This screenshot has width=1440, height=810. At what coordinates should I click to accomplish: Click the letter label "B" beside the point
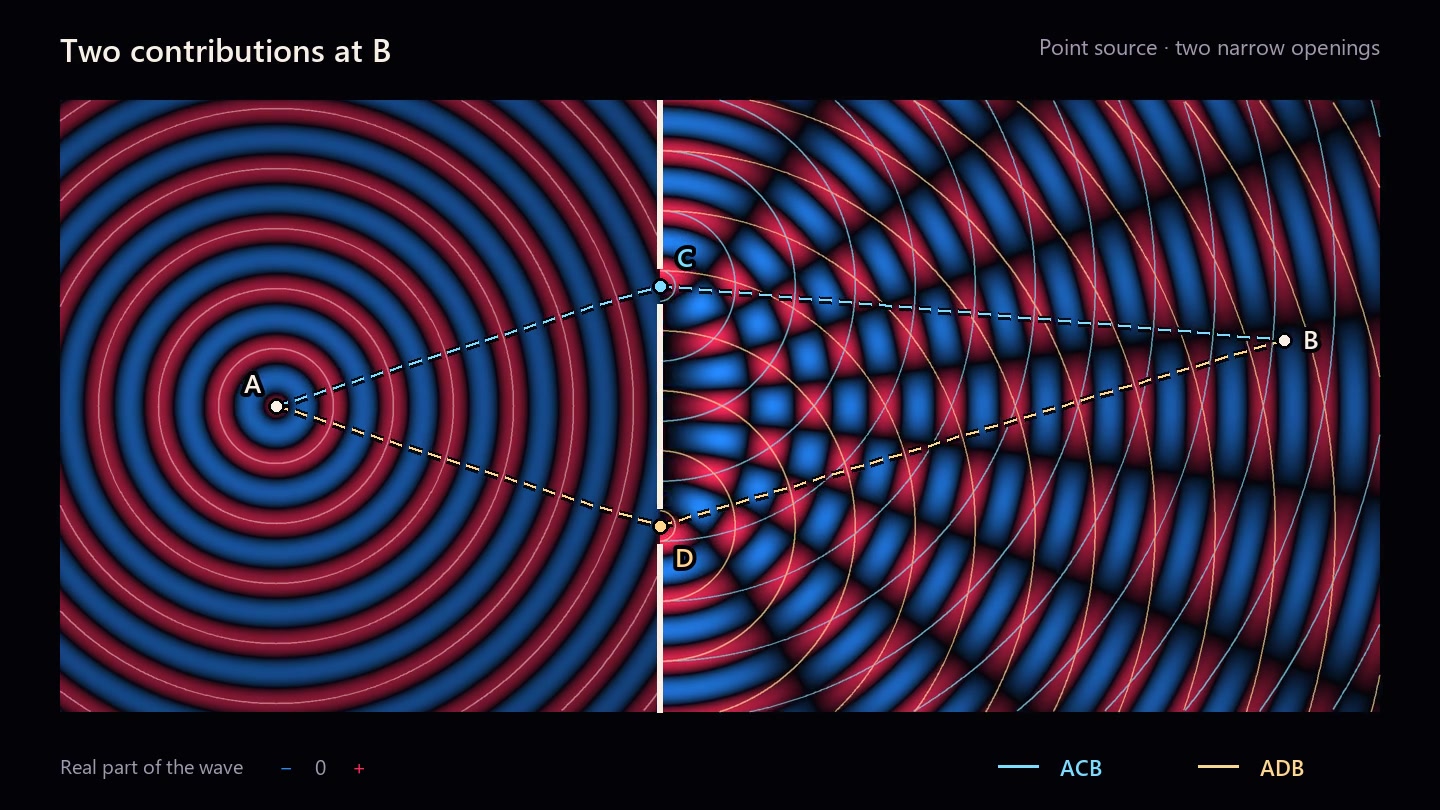(x=1310, y=340)
